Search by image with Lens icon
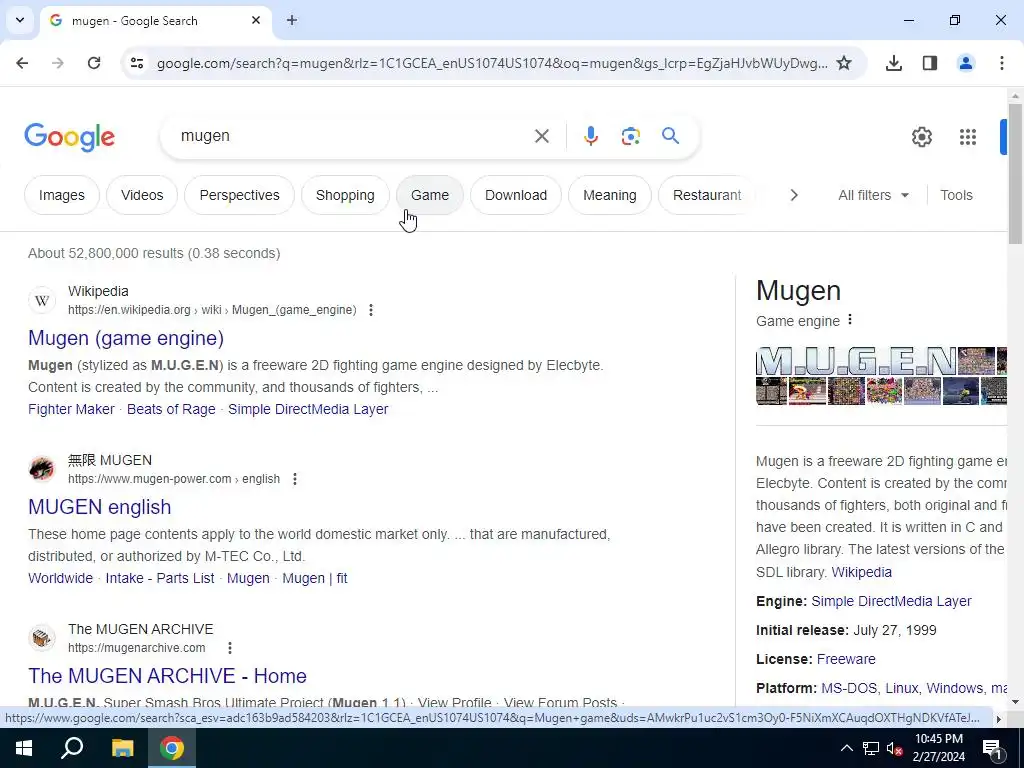Screen dimensions: 1024x768 pos(630,136)
